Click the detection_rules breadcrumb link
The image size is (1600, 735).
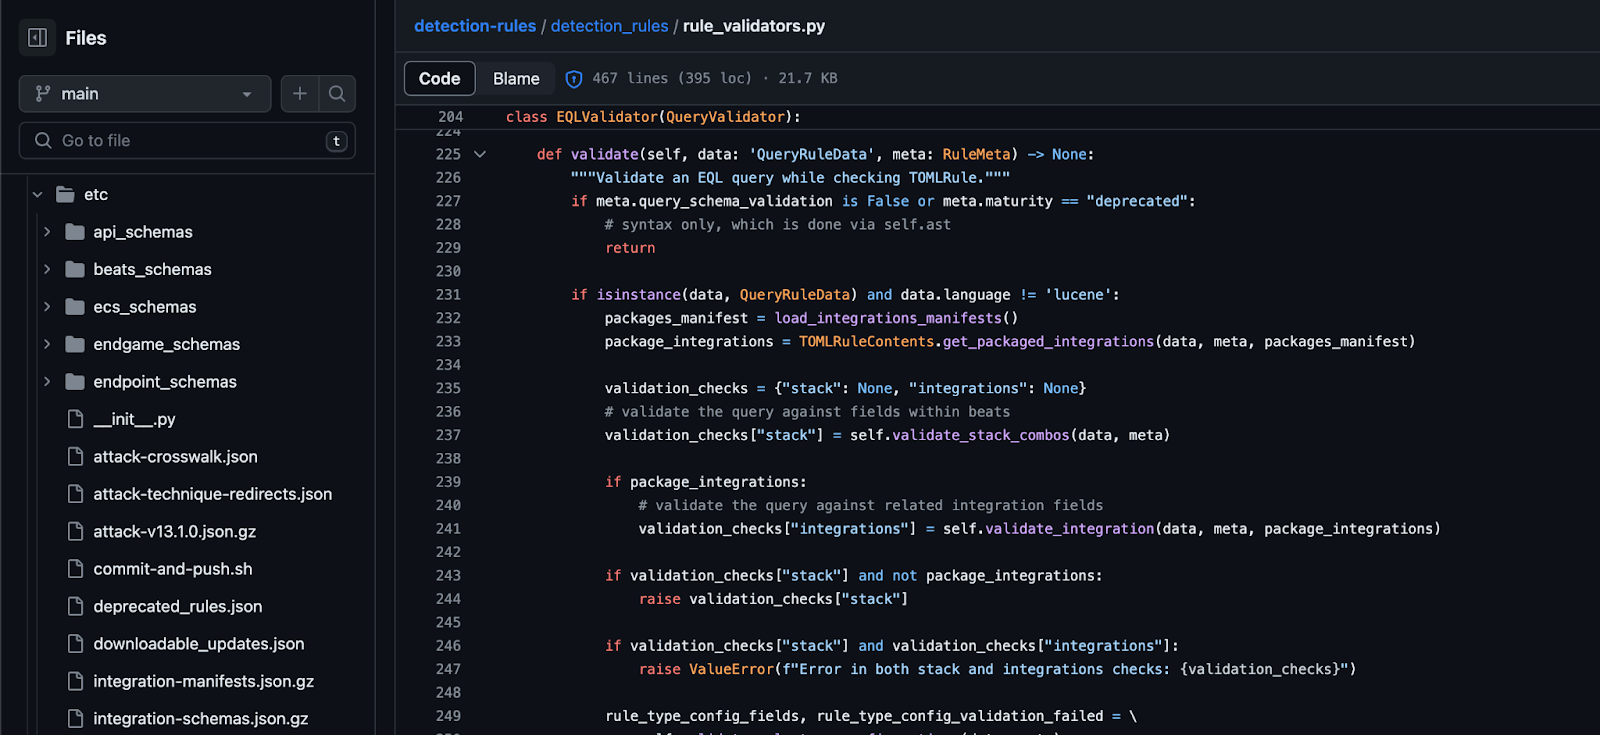tap(609, 26)
